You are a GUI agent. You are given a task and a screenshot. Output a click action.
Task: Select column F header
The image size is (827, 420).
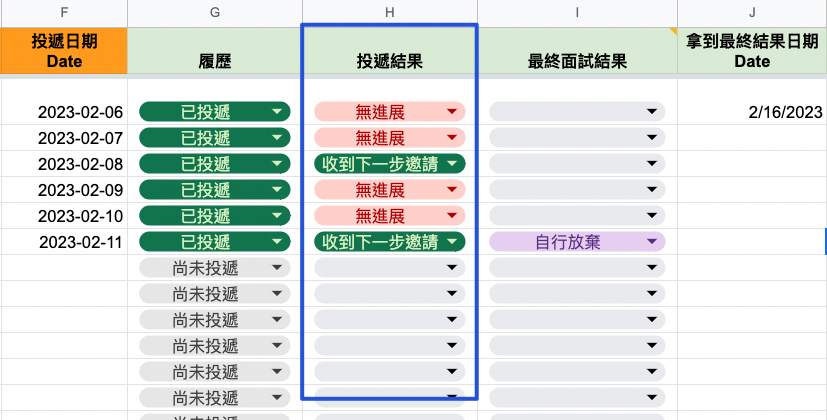(64, 13)
